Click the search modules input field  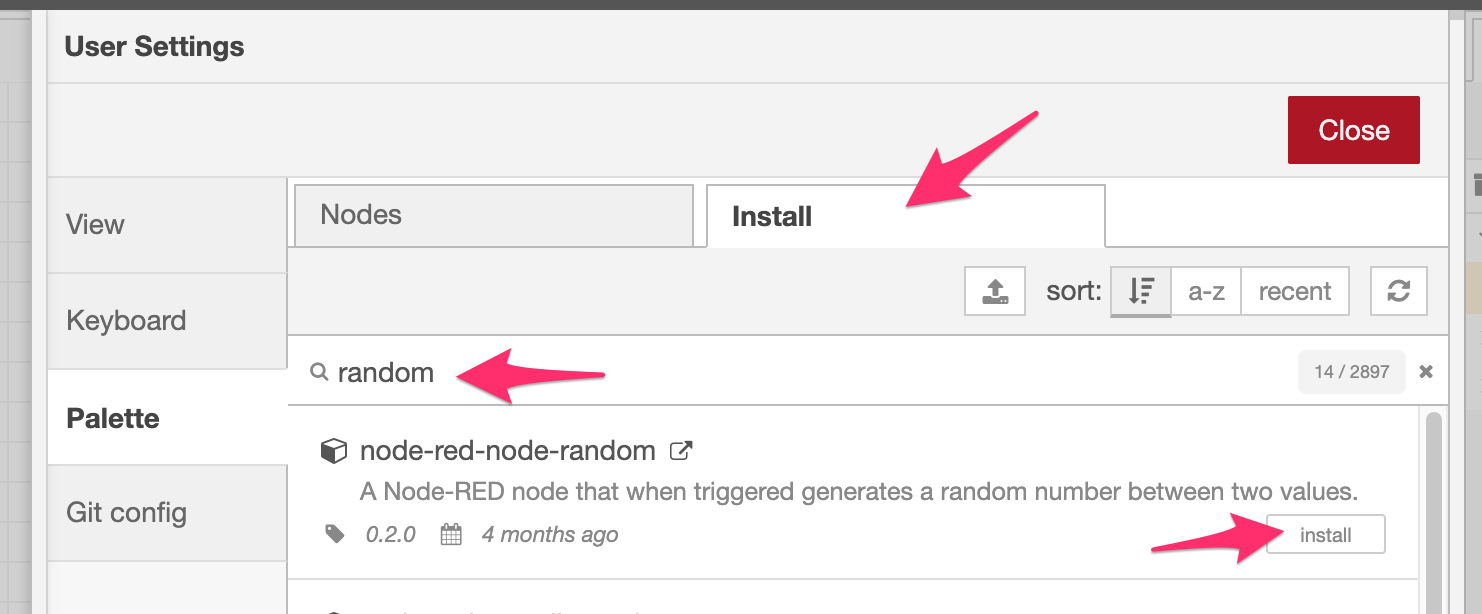(x=810, y=372)
